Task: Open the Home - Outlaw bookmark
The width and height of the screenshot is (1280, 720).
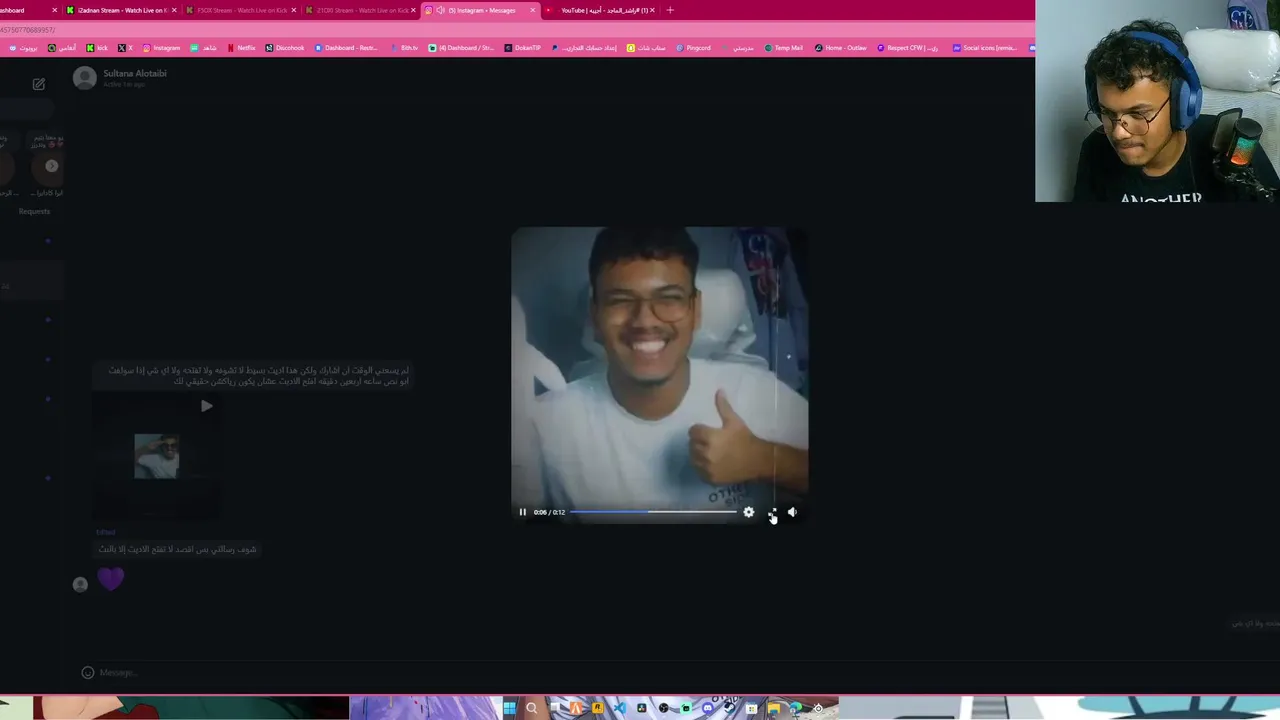Action: coord(841,48)
